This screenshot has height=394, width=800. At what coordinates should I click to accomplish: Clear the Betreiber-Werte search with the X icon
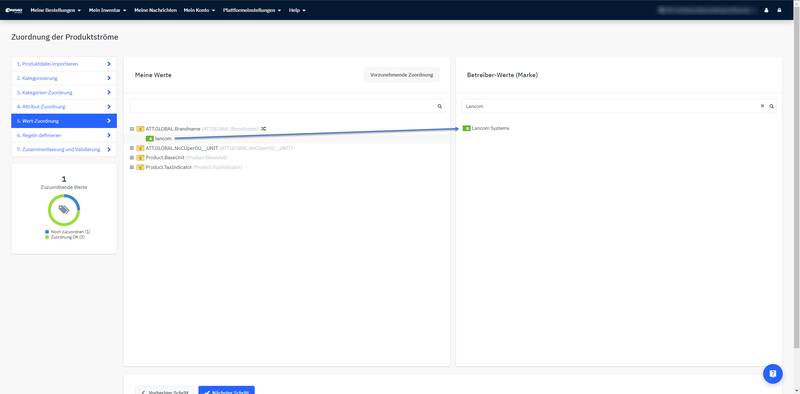762,106
